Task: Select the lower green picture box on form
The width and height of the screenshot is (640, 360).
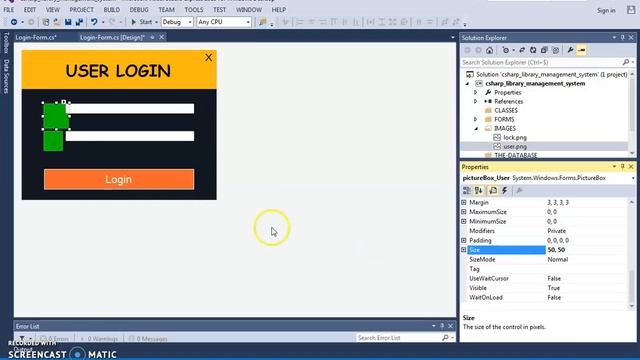Action: point(53,141)
